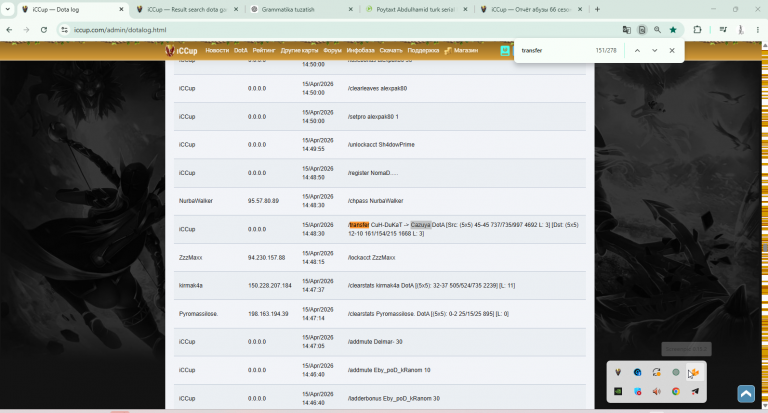Click the '/ladderbonus Eby_poD_kRanom 30' command text
The image size is (768, 413).
pos(394,399)
